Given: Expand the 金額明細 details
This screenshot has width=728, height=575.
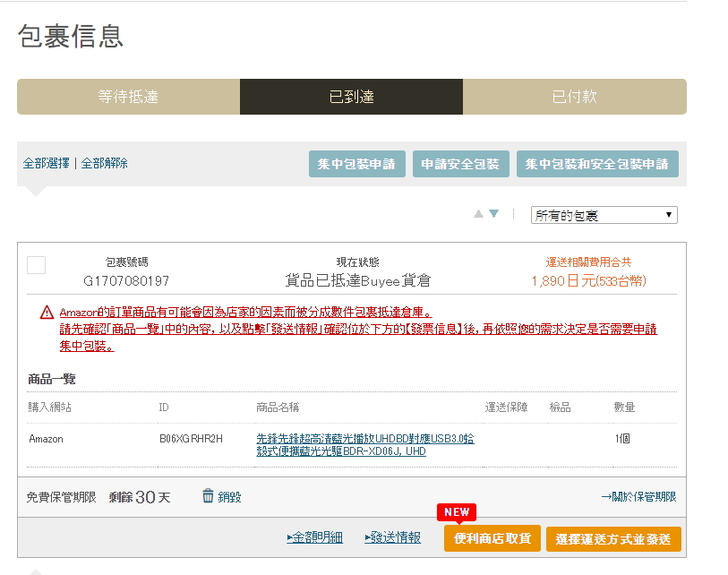Looking at the screenshot, I should pos(314,538).
